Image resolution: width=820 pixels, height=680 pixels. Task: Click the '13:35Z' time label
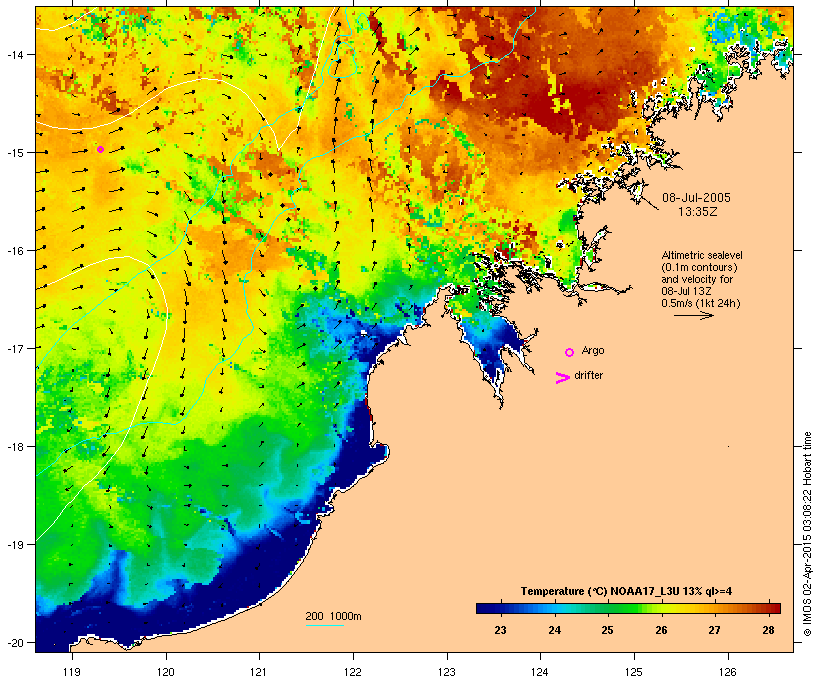pos(697,212)
